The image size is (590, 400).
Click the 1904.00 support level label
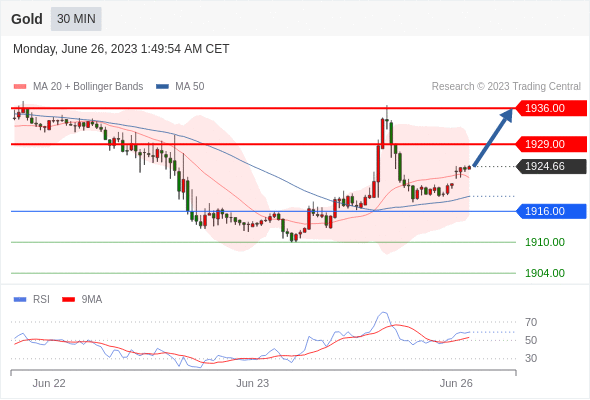(545, 273)
